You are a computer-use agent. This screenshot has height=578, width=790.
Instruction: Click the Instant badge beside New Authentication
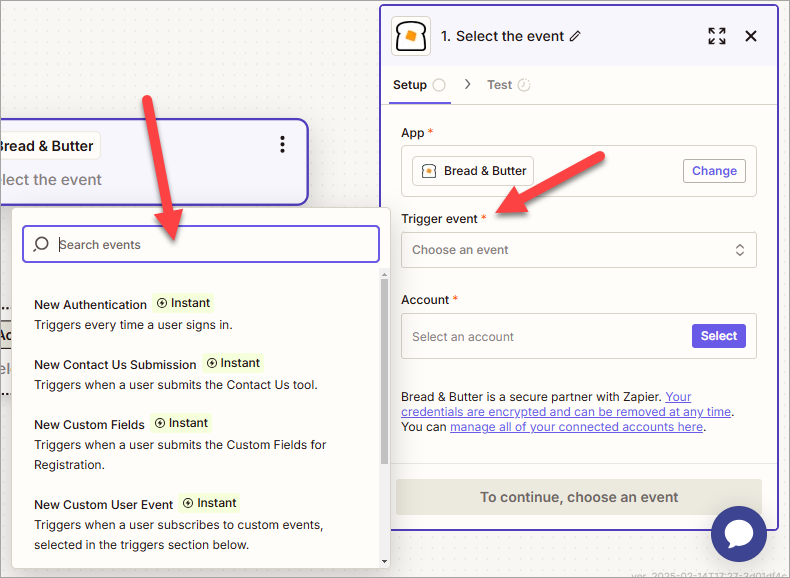click(183, 303)
